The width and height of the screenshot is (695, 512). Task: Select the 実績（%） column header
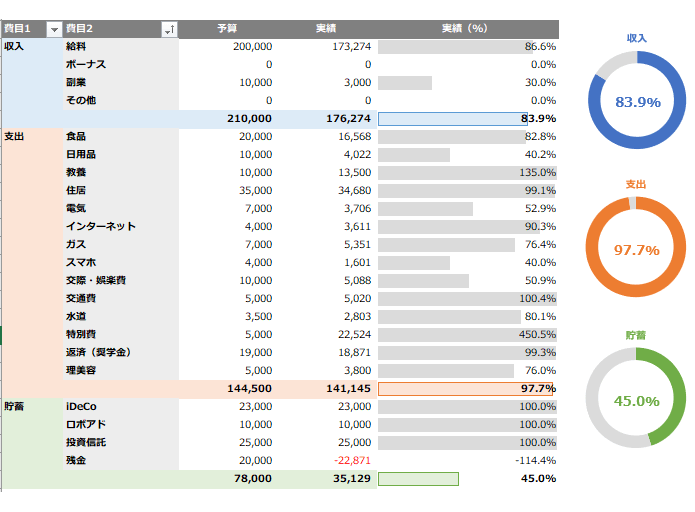coord(466,29)
